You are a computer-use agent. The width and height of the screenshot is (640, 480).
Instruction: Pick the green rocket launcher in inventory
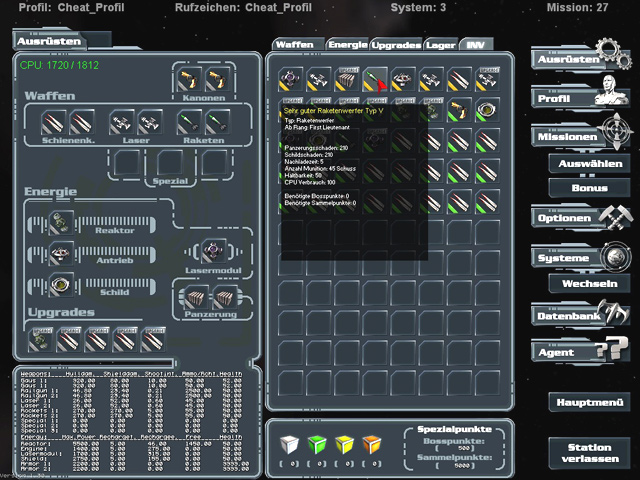point(375,79)
